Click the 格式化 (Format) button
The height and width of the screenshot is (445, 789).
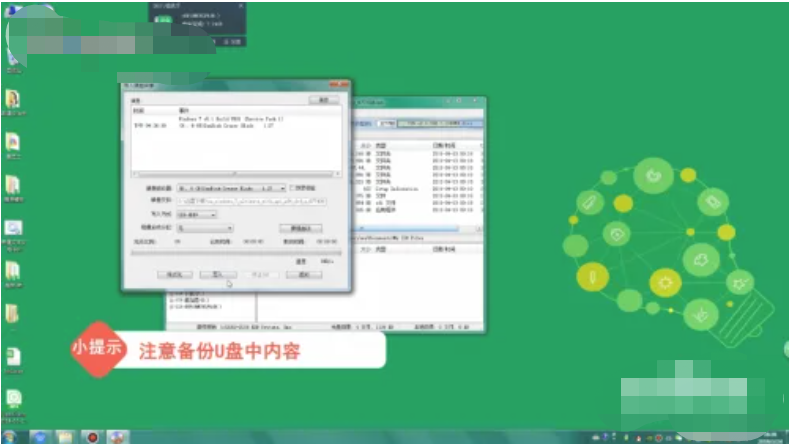pyautogui.click(x=173, y=273)
